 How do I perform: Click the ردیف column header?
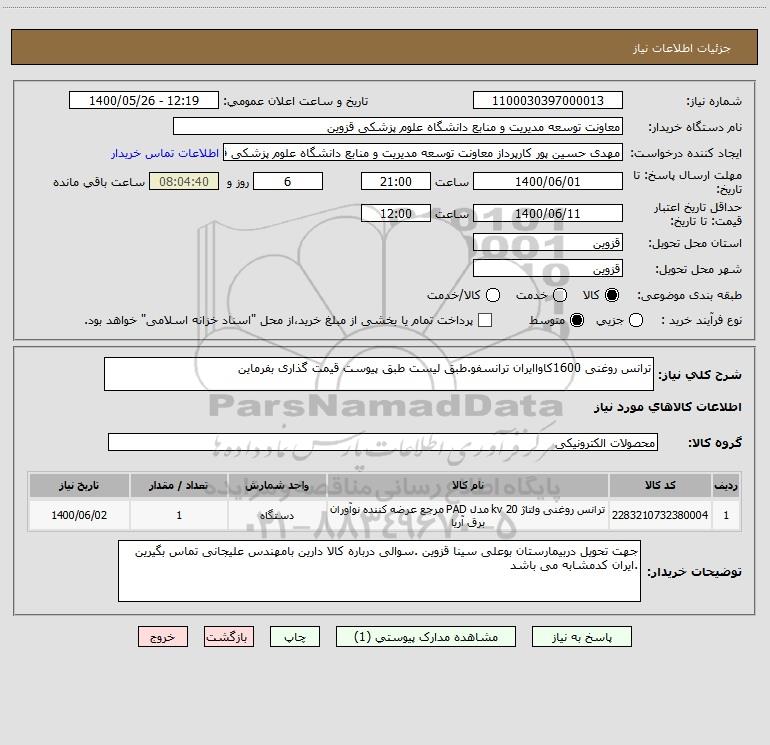click(726, 485)
